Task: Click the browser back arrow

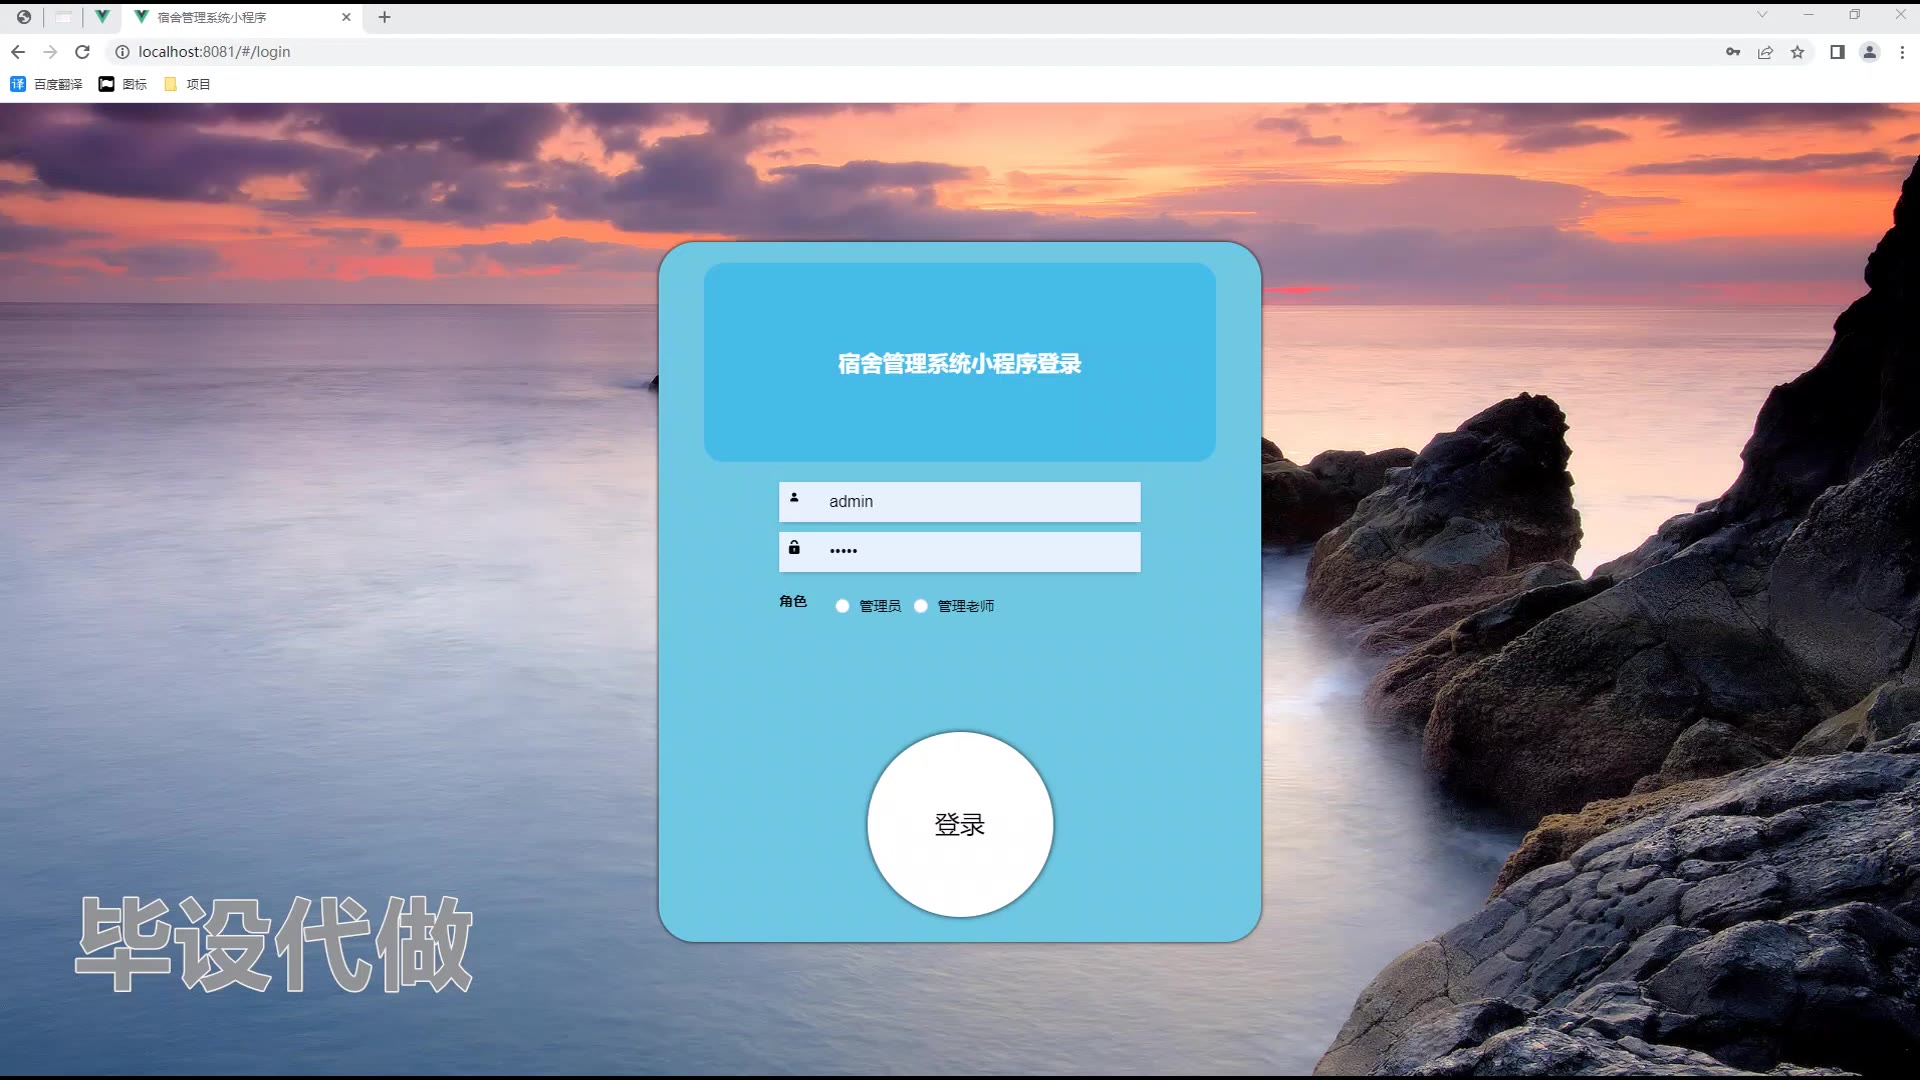Action: (x=18, y=52)
